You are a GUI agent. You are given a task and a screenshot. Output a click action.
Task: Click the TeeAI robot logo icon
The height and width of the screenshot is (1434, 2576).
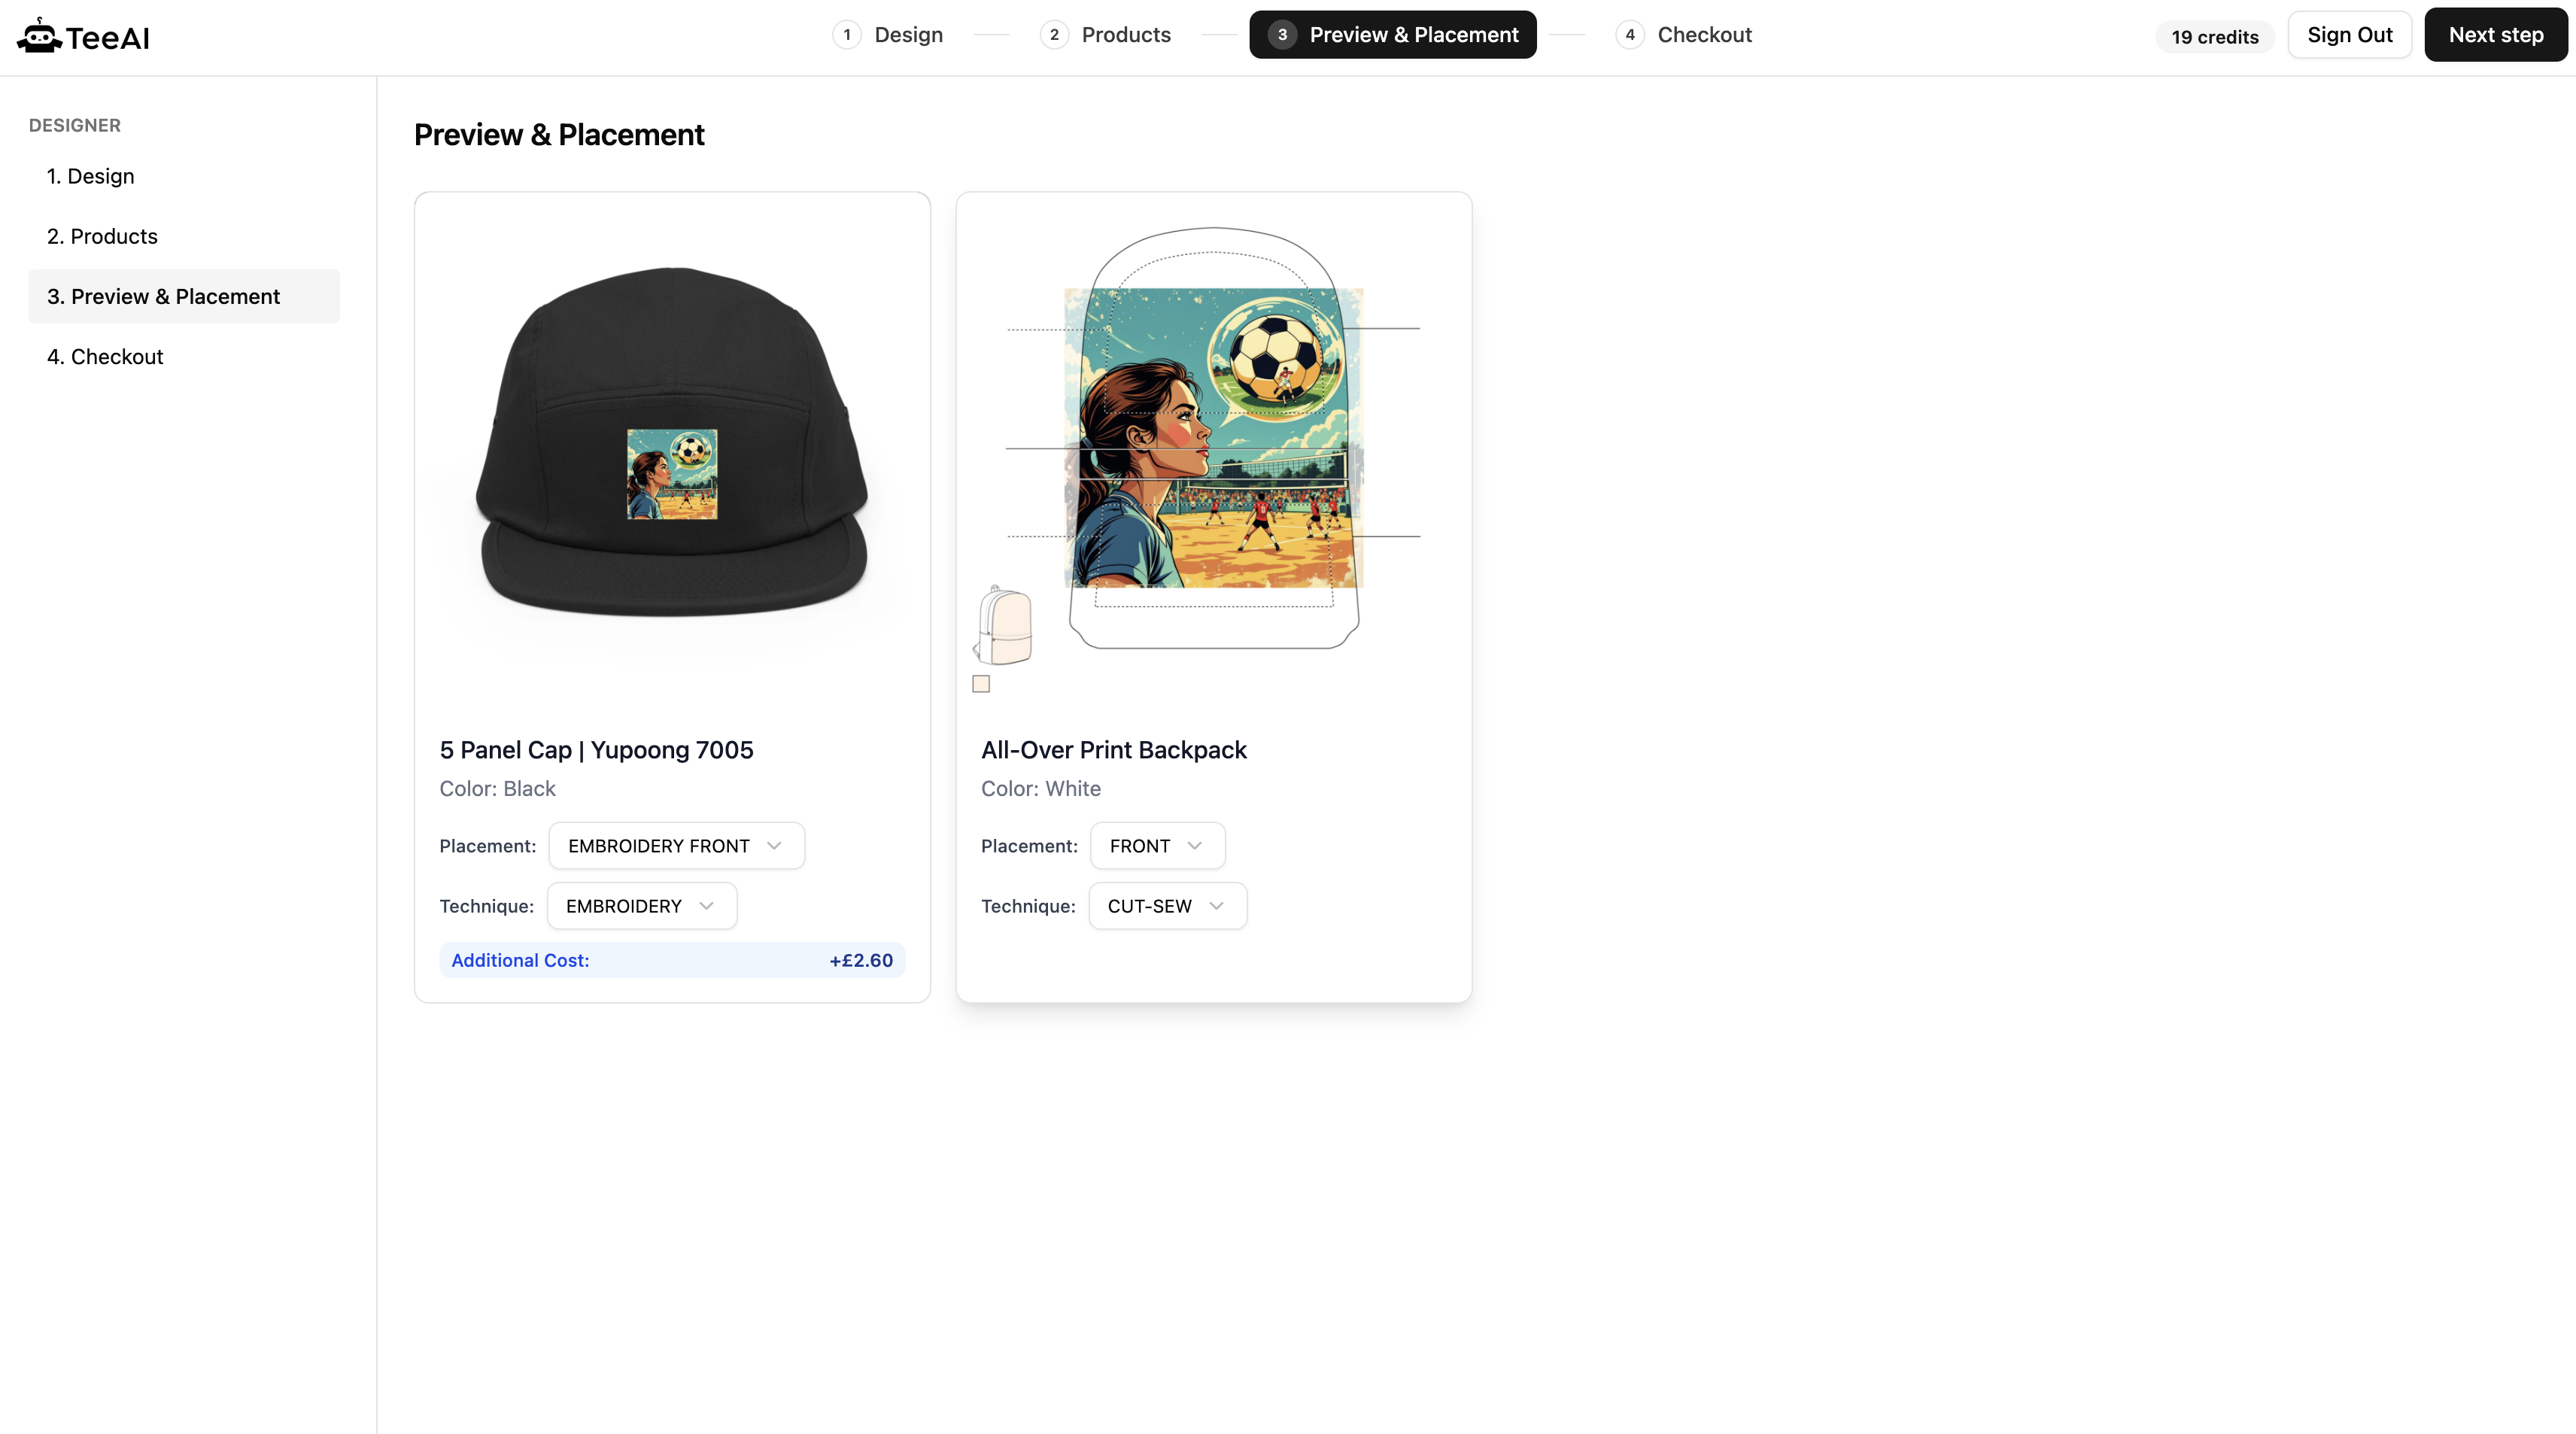(x=39, y=36)
